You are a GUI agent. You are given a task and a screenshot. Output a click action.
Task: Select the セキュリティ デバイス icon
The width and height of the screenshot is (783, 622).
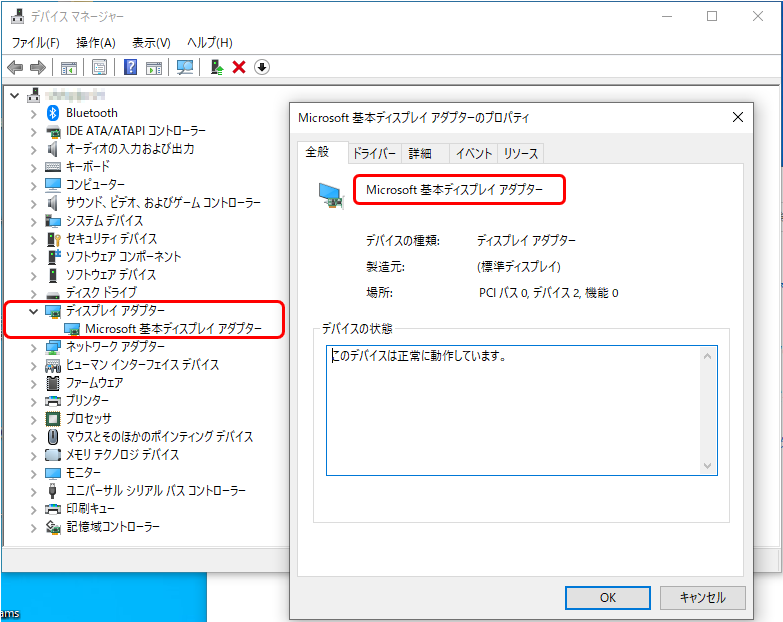(53, 239)
